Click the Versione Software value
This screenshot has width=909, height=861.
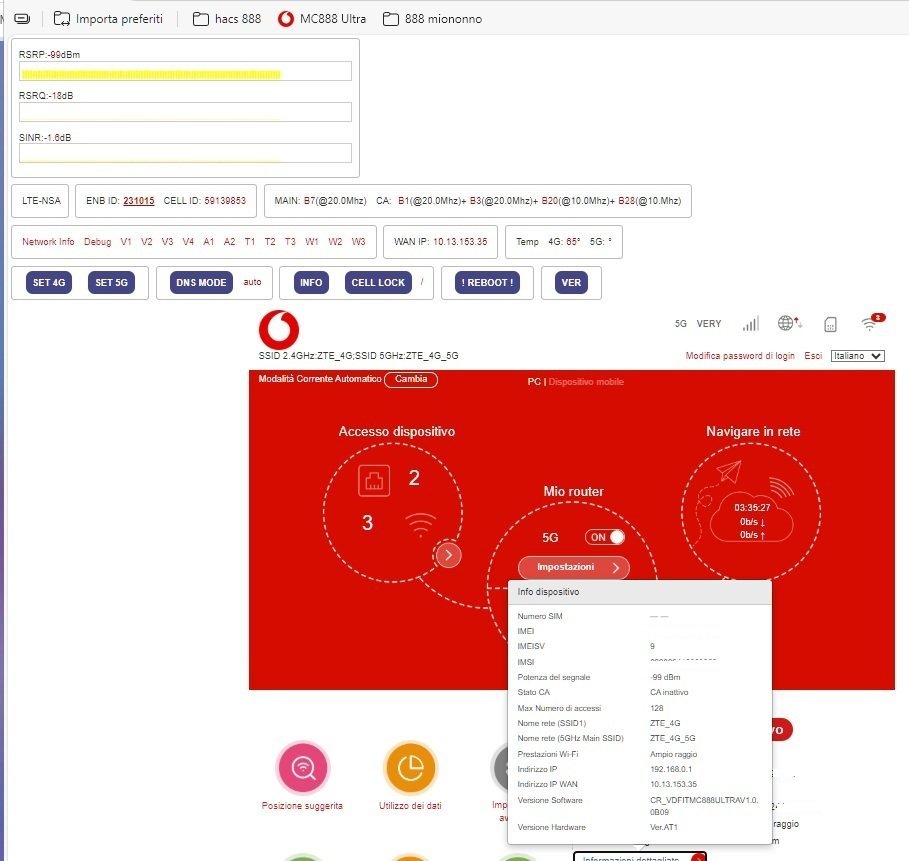tap(704, 806)
